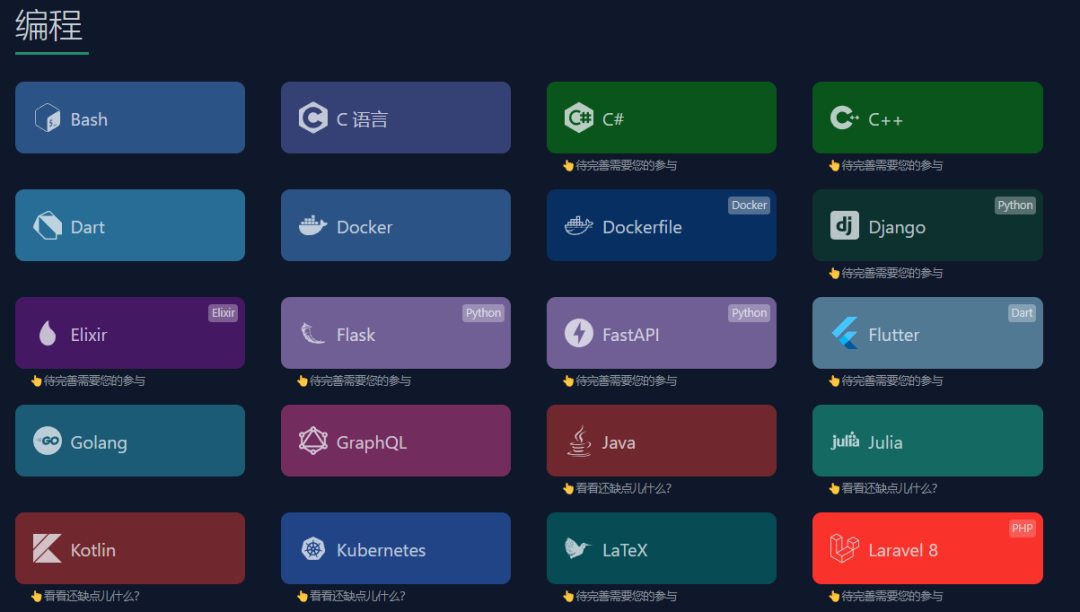Click the Python tag on FastAPI card
Image resolution: width=1080 pixels, height=612 pixels.
[749, 313]
